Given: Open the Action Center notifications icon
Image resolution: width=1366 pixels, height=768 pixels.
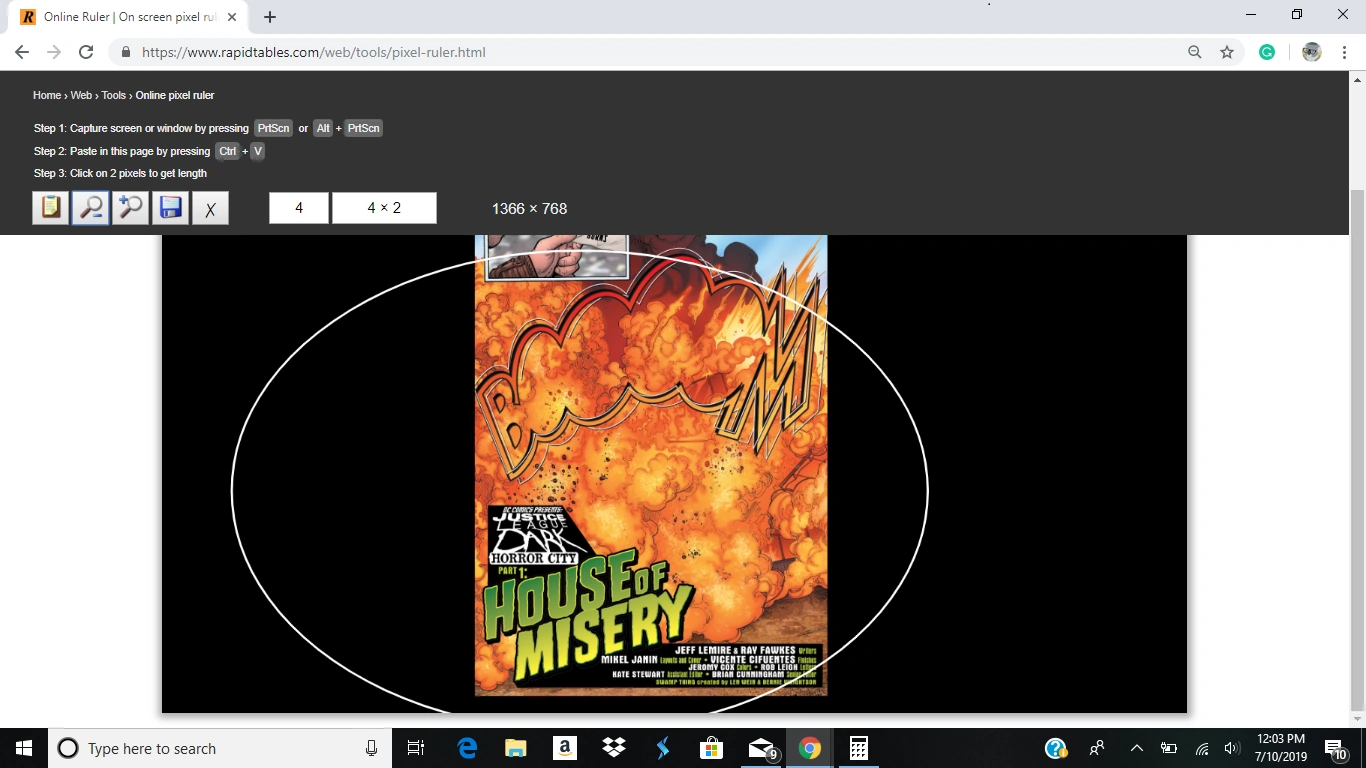Looking at the screenshot, I should pos(1335,748).
